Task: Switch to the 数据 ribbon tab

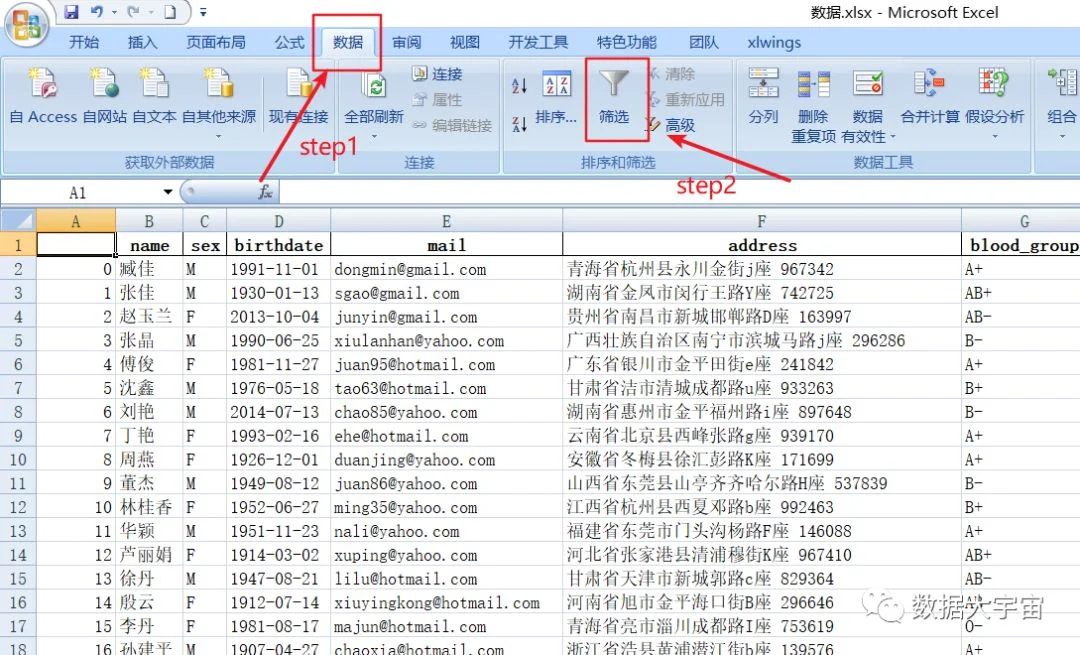Action: tap(348, 42)
